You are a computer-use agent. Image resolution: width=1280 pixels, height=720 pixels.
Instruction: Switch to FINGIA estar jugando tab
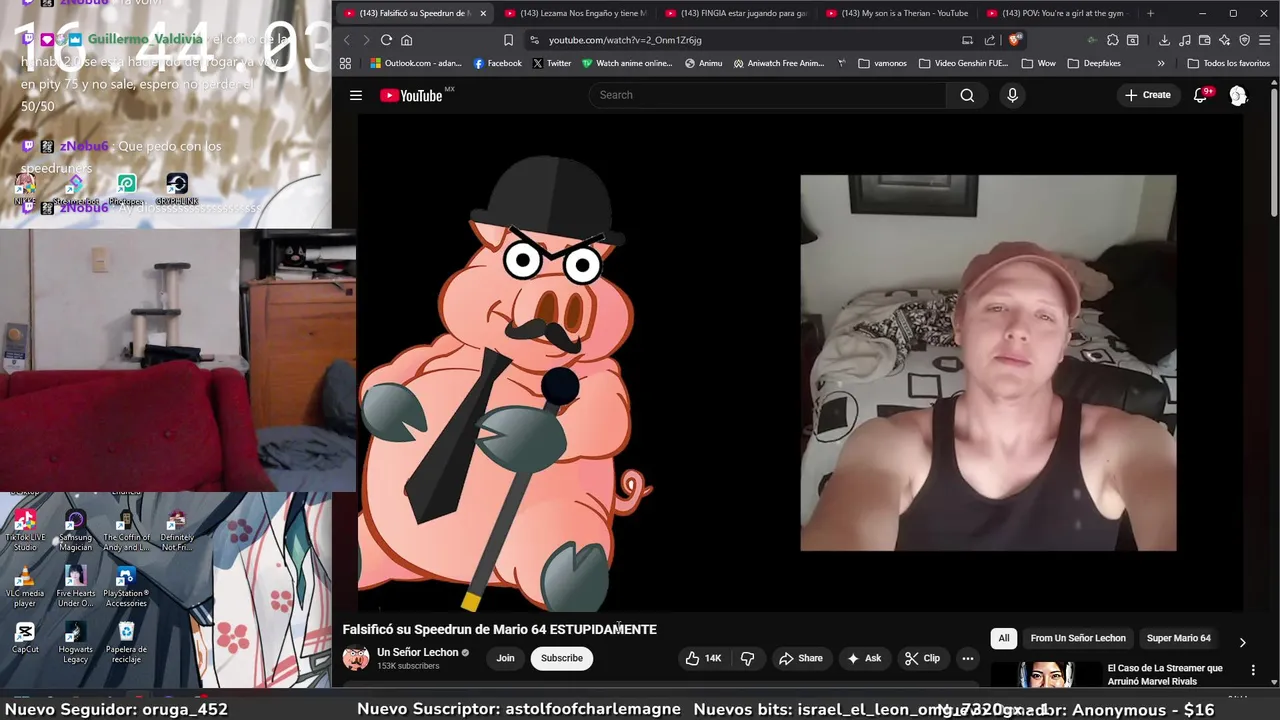[736, 13]
